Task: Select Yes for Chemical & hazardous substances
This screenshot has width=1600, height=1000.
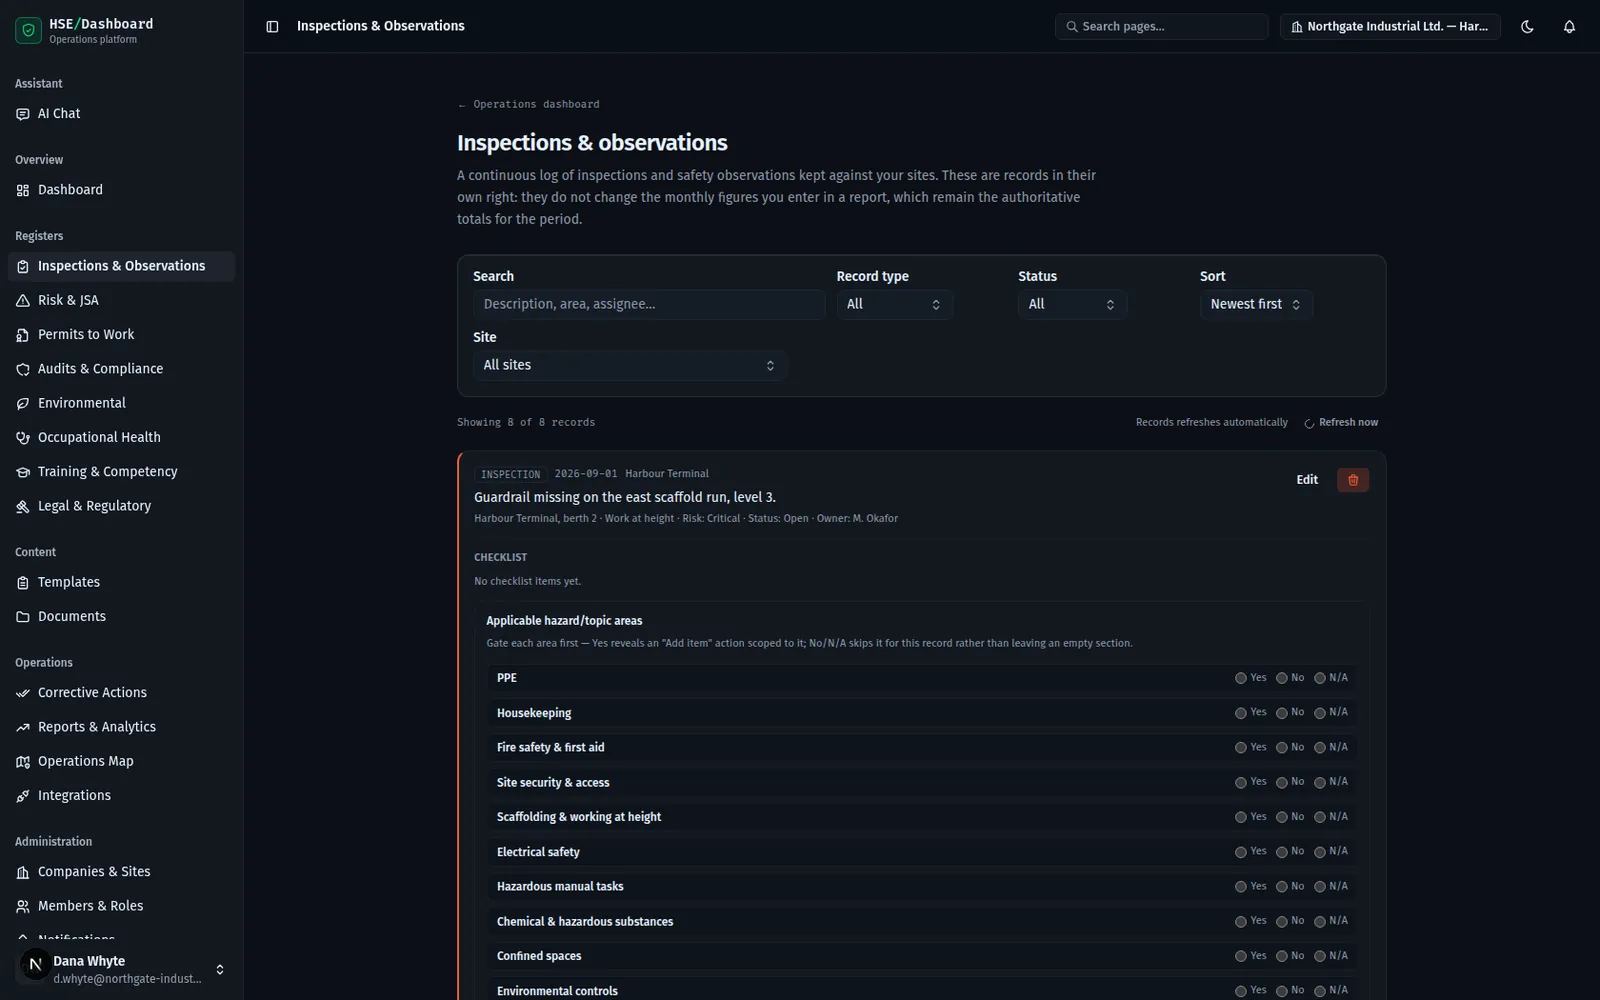Action: 1241,922
